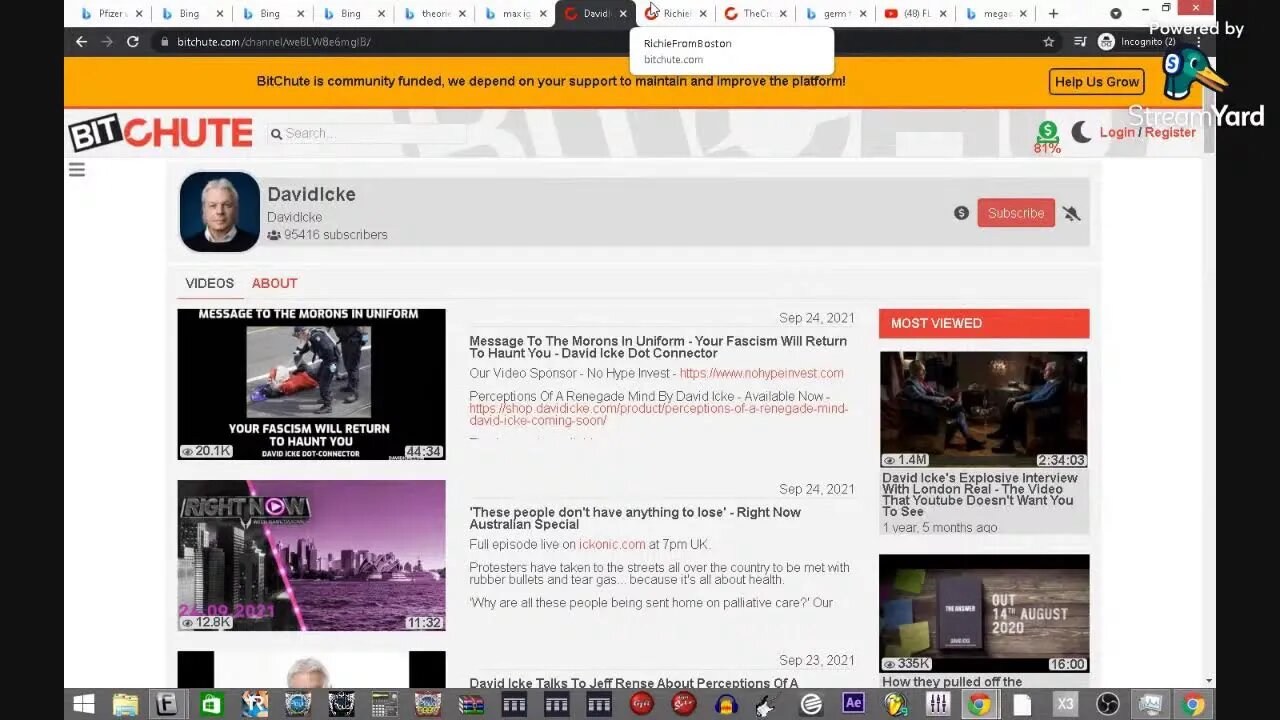Open the London Real interview thumbnail
The height and width of the screenshot is (720, 1280).
click(984, 409)
